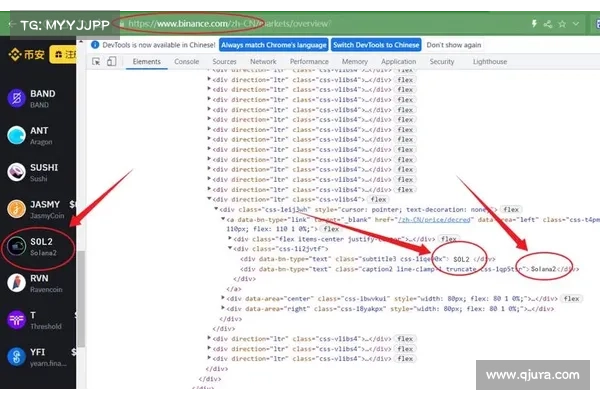Switch to the Sources tab

[224, 62]
